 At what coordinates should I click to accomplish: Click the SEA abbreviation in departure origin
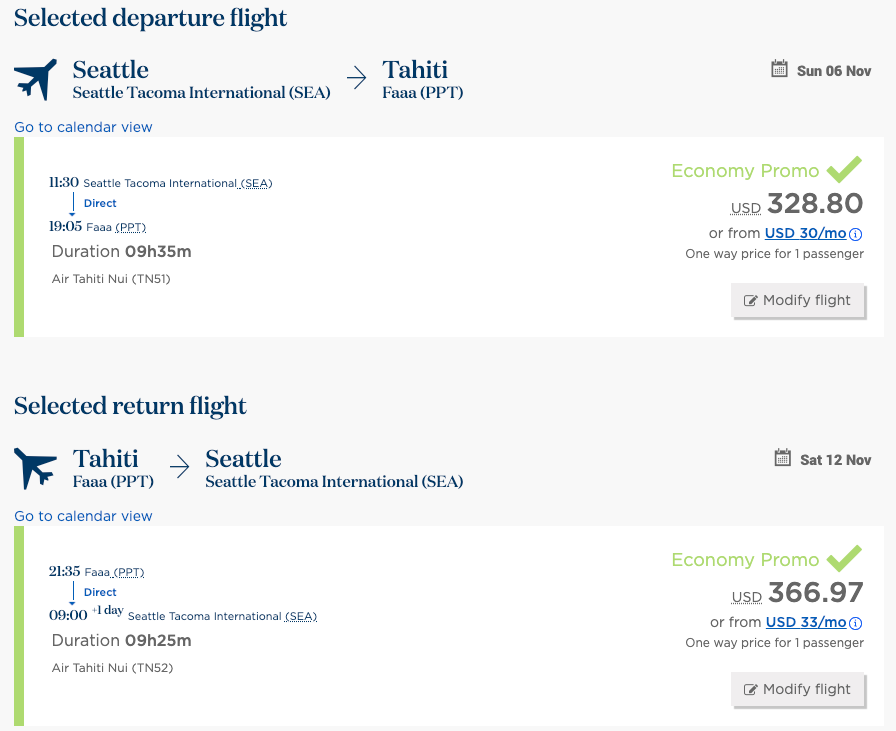pyautogui.click(x=256, y=183)
